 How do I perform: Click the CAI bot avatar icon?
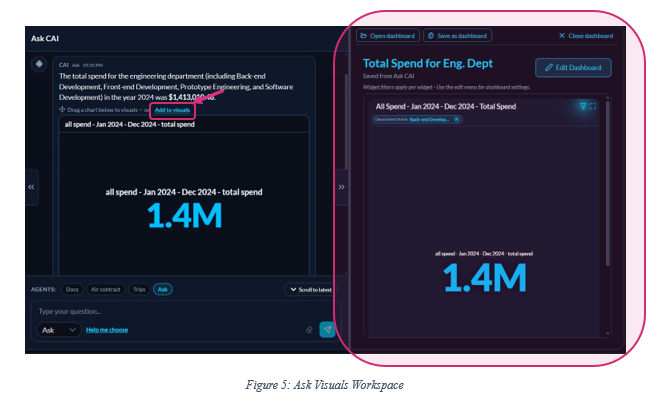[x=39, y=64]
